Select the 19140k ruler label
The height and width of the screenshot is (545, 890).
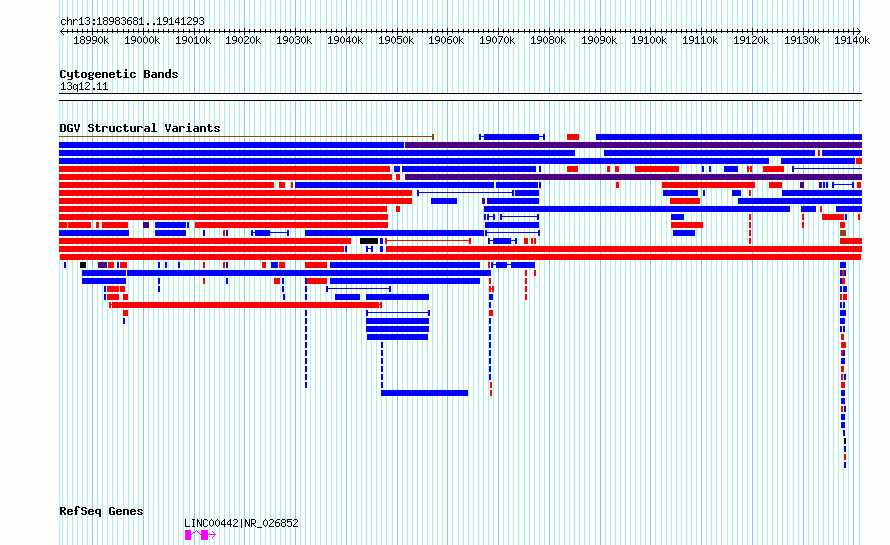pyautogui.click(x=852, y=40)
